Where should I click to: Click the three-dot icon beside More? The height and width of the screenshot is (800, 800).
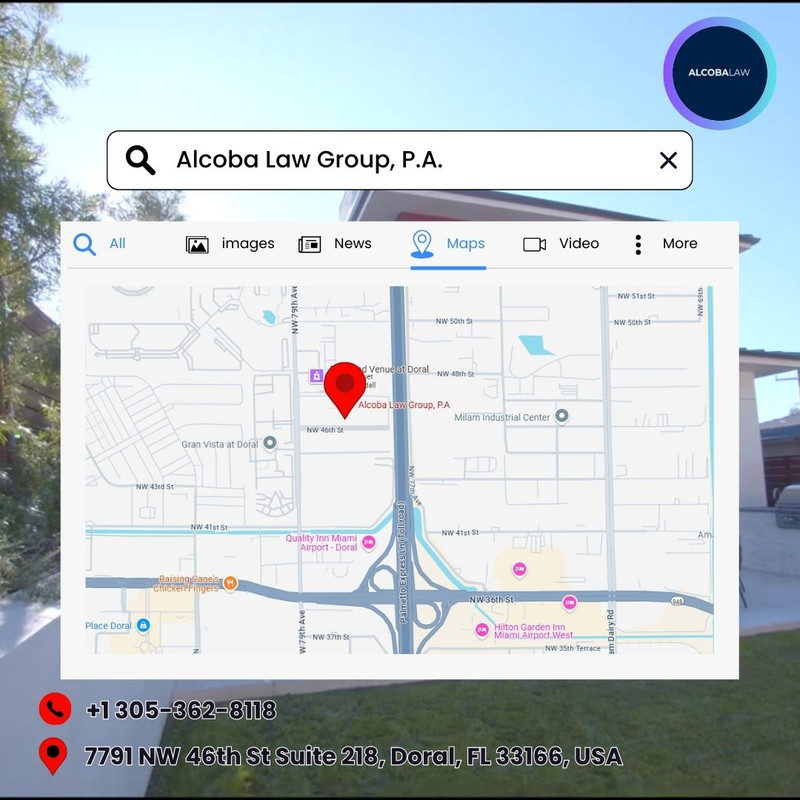[638, 244]
